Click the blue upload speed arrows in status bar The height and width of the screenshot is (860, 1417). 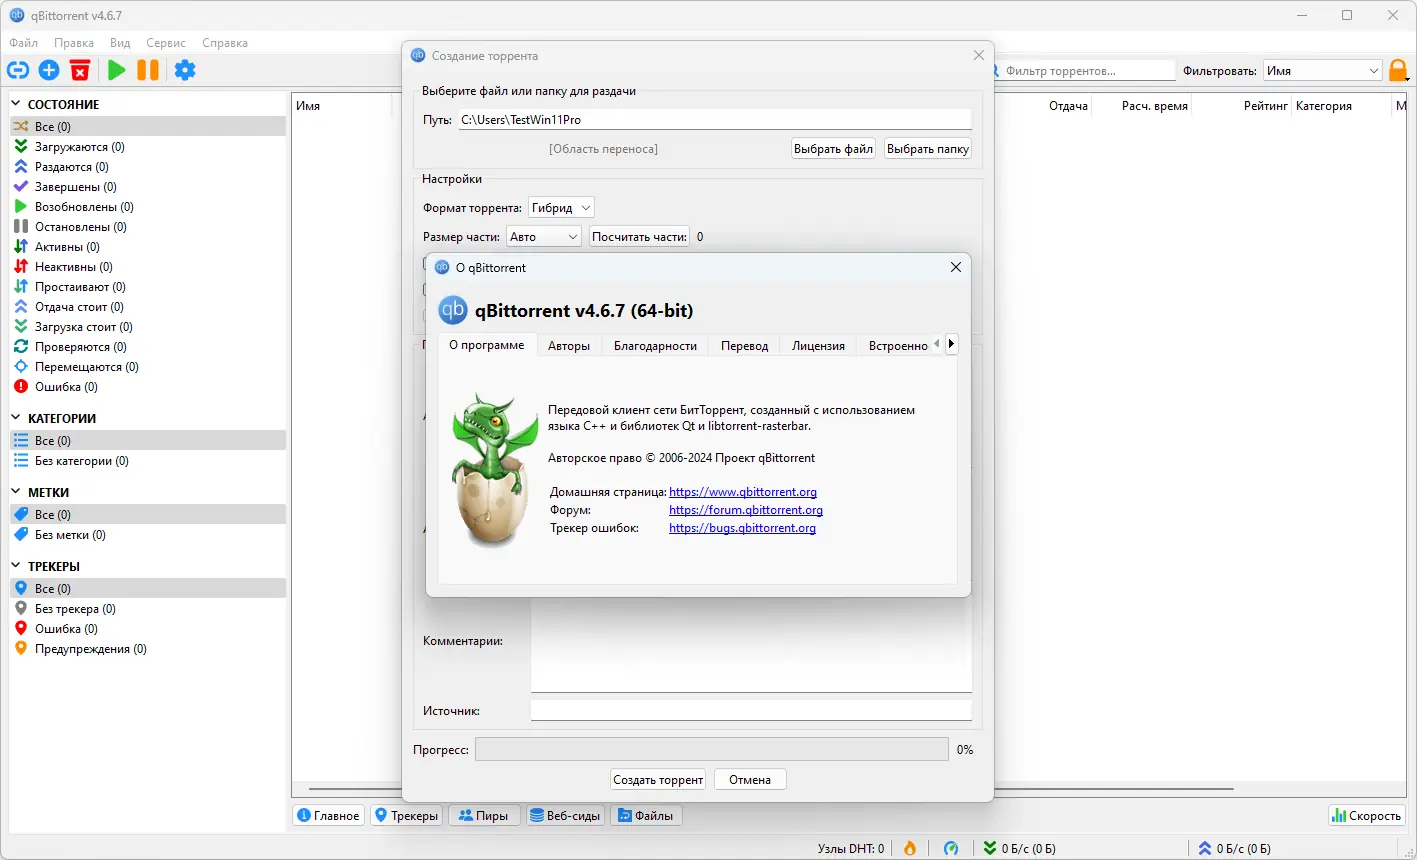click(1205, 848)
